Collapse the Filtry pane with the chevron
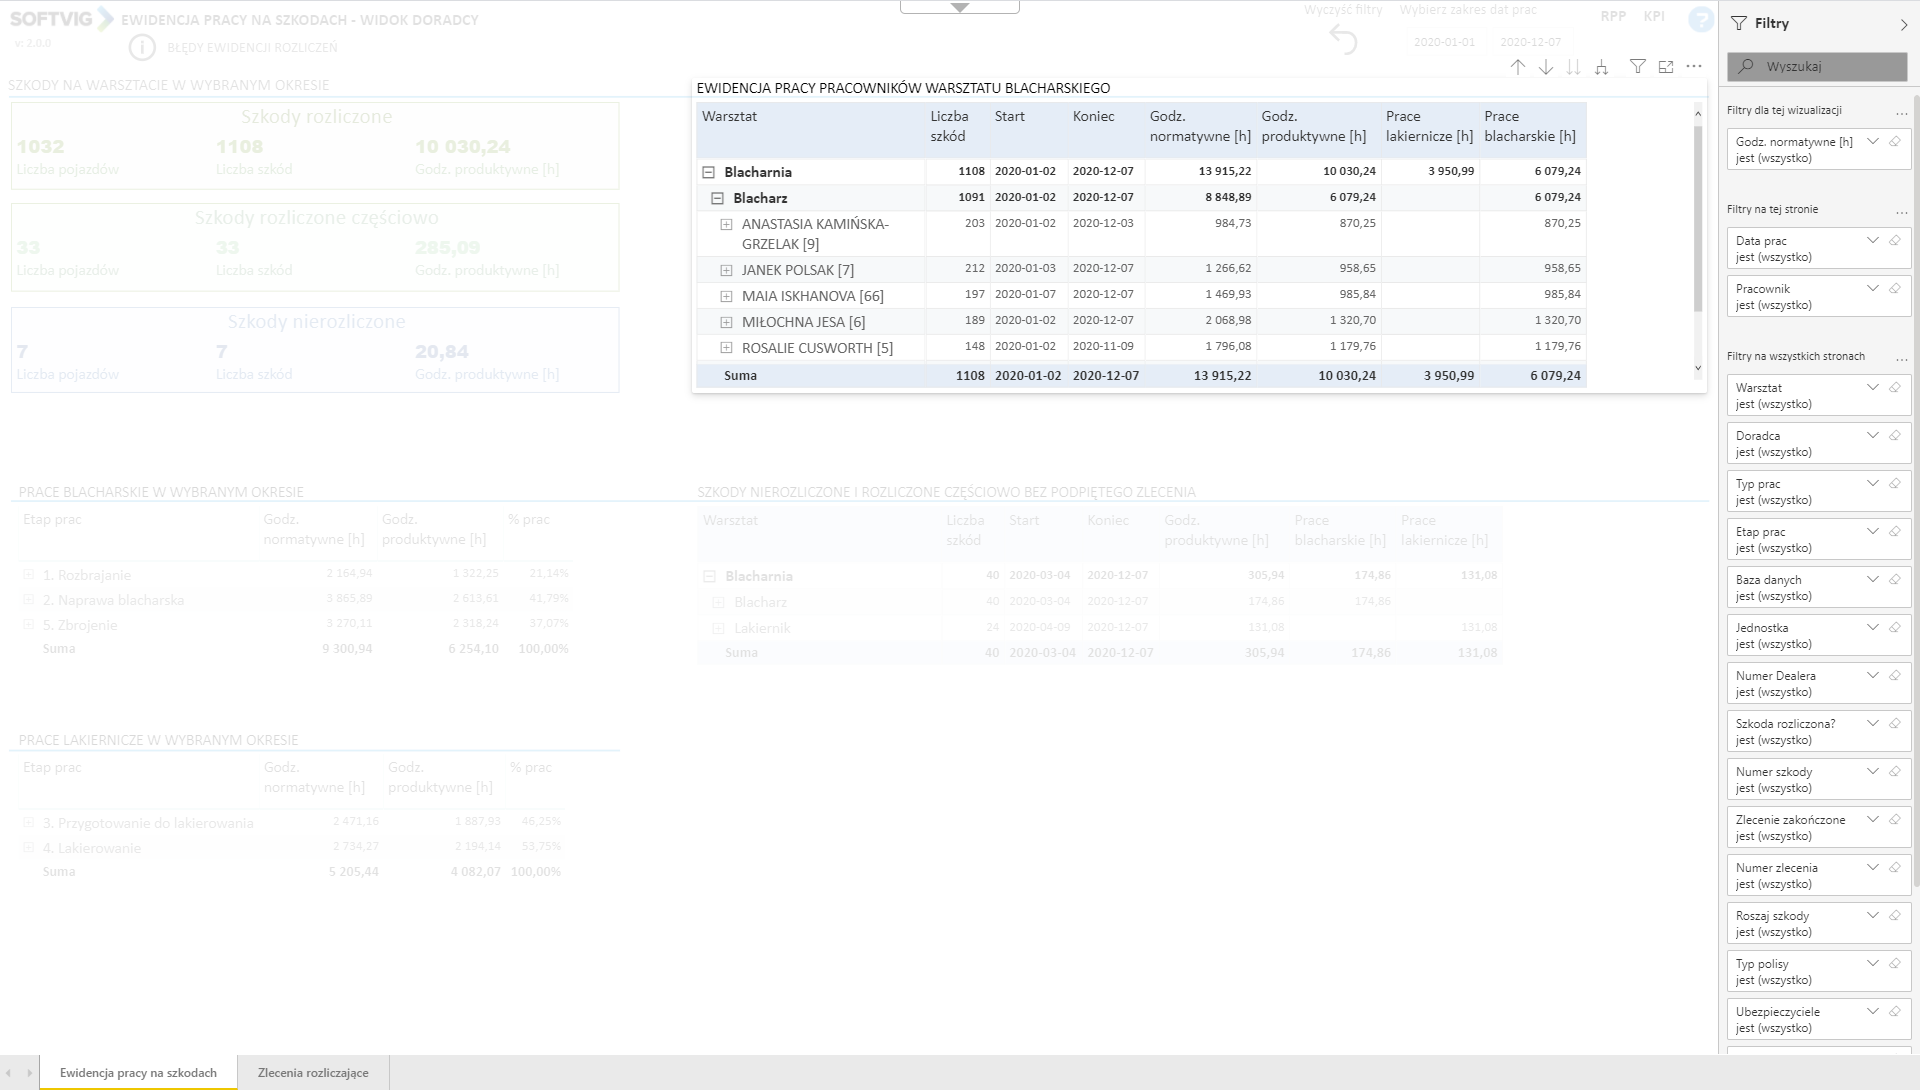Screen dimensions: 1920x1090 [1903, 24]
